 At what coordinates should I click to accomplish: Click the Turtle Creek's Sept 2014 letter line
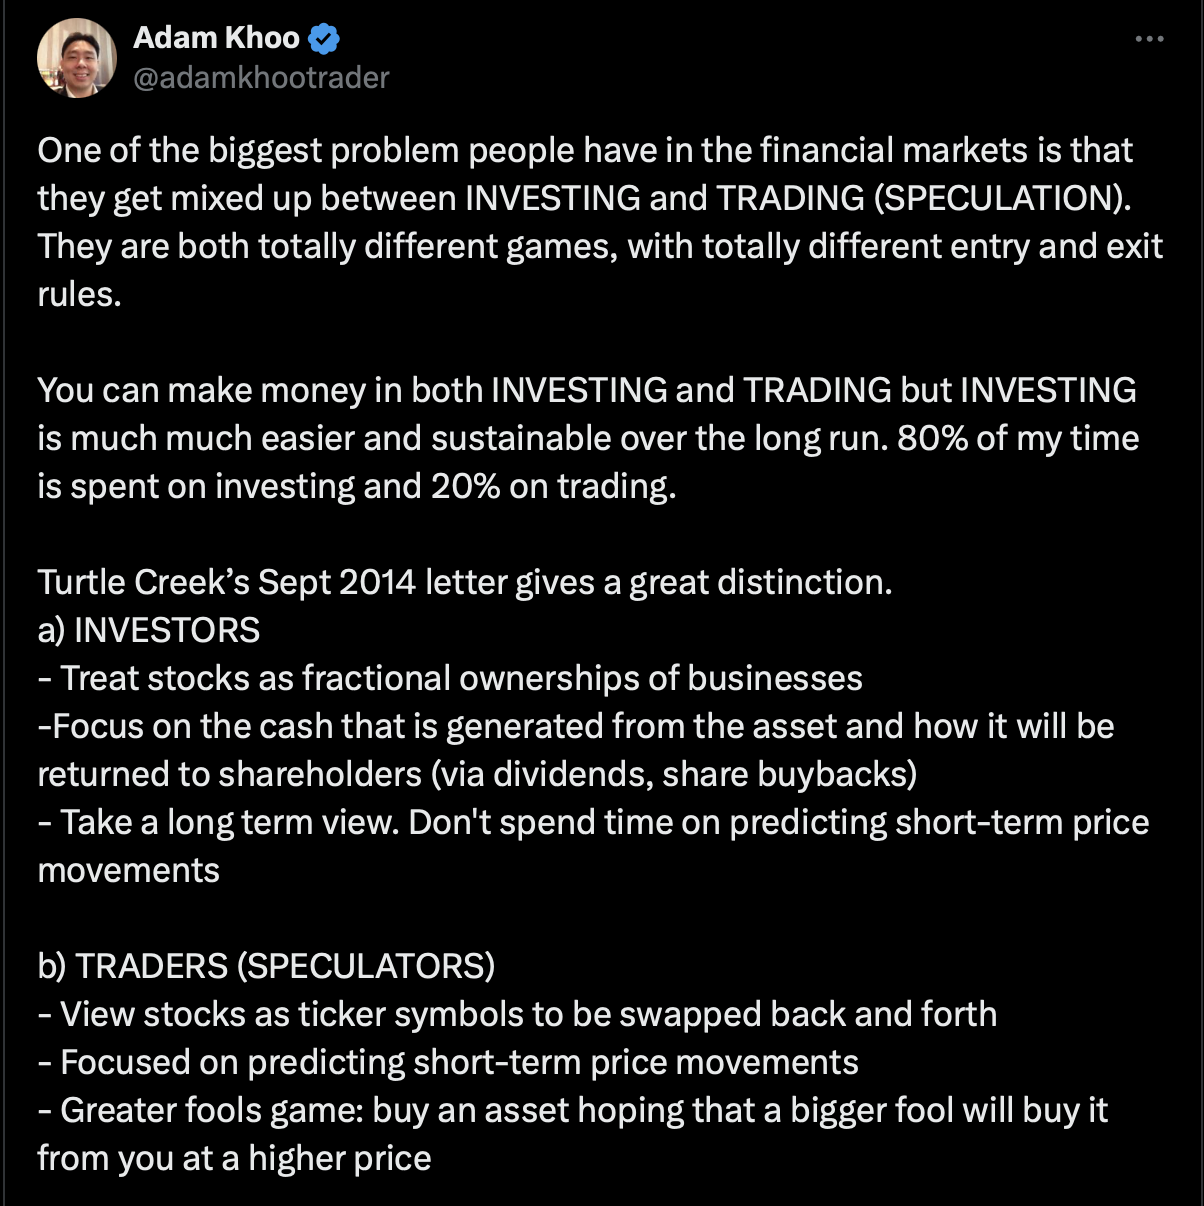[x=465, y=582]
